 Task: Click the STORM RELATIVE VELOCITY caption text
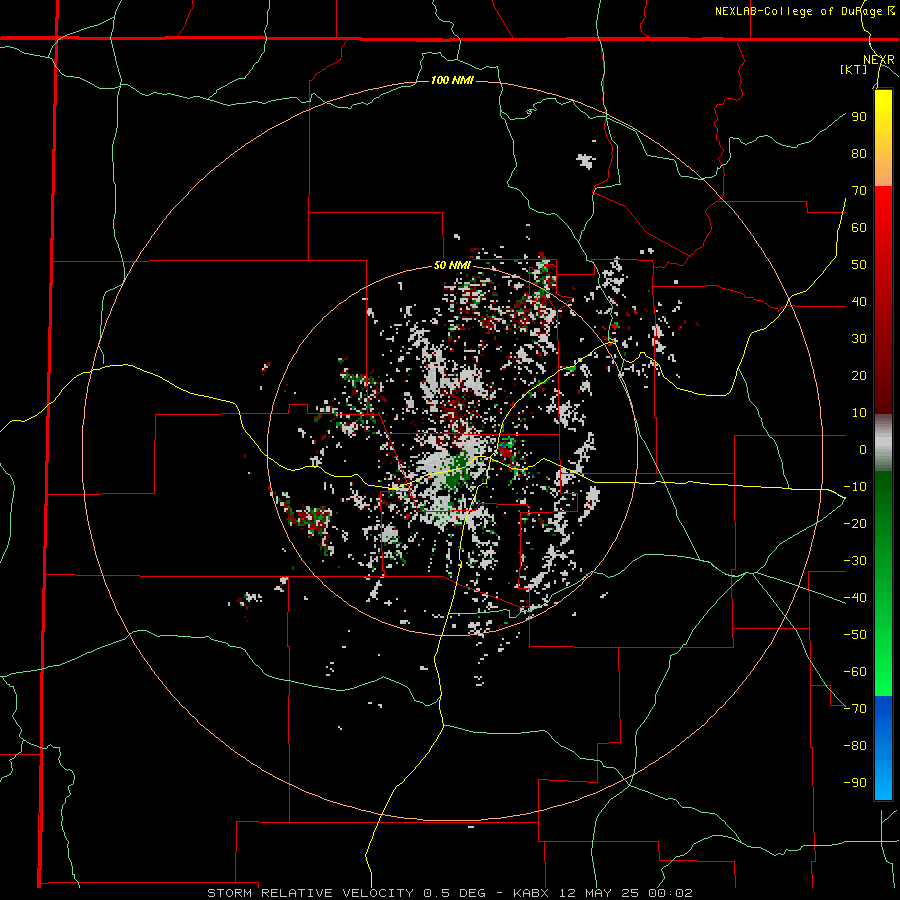click(310, 893)
